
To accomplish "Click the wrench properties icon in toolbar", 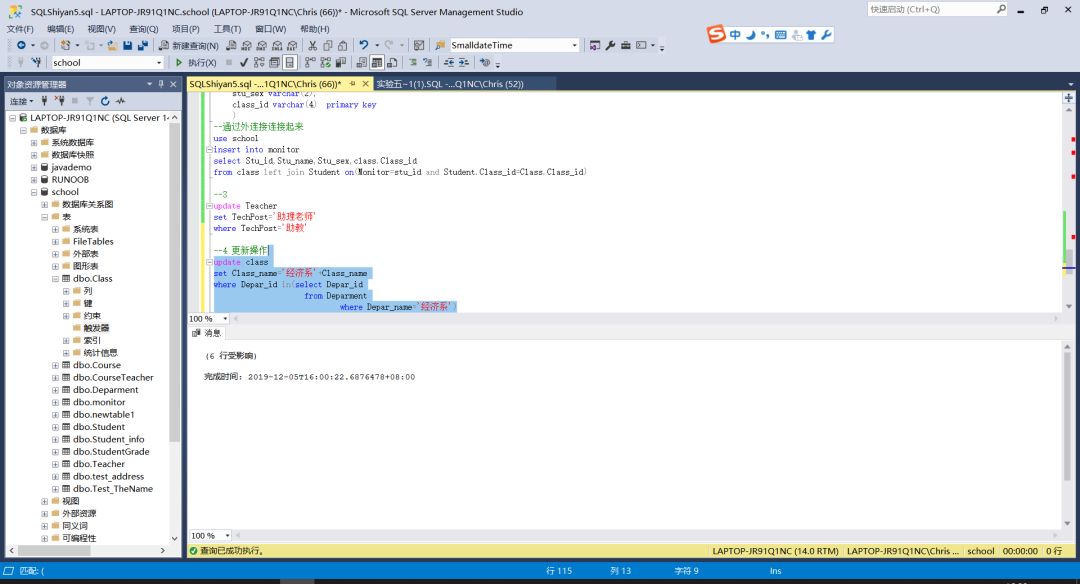I will pyautogui.click(x=610, y=45).
